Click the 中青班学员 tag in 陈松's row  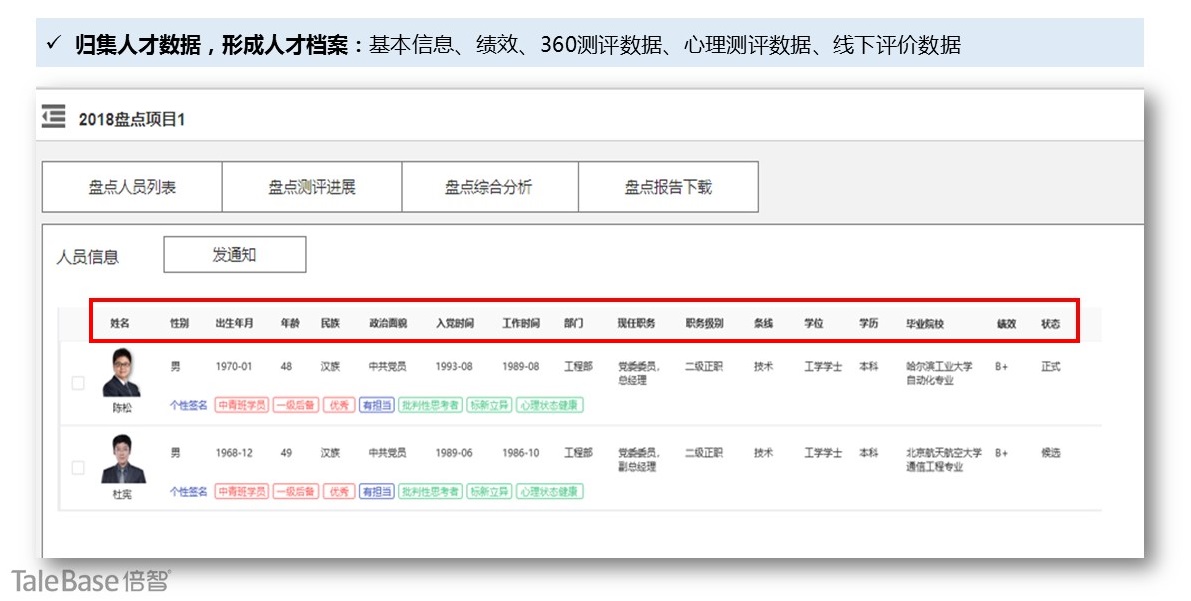(x=241, y=406)
